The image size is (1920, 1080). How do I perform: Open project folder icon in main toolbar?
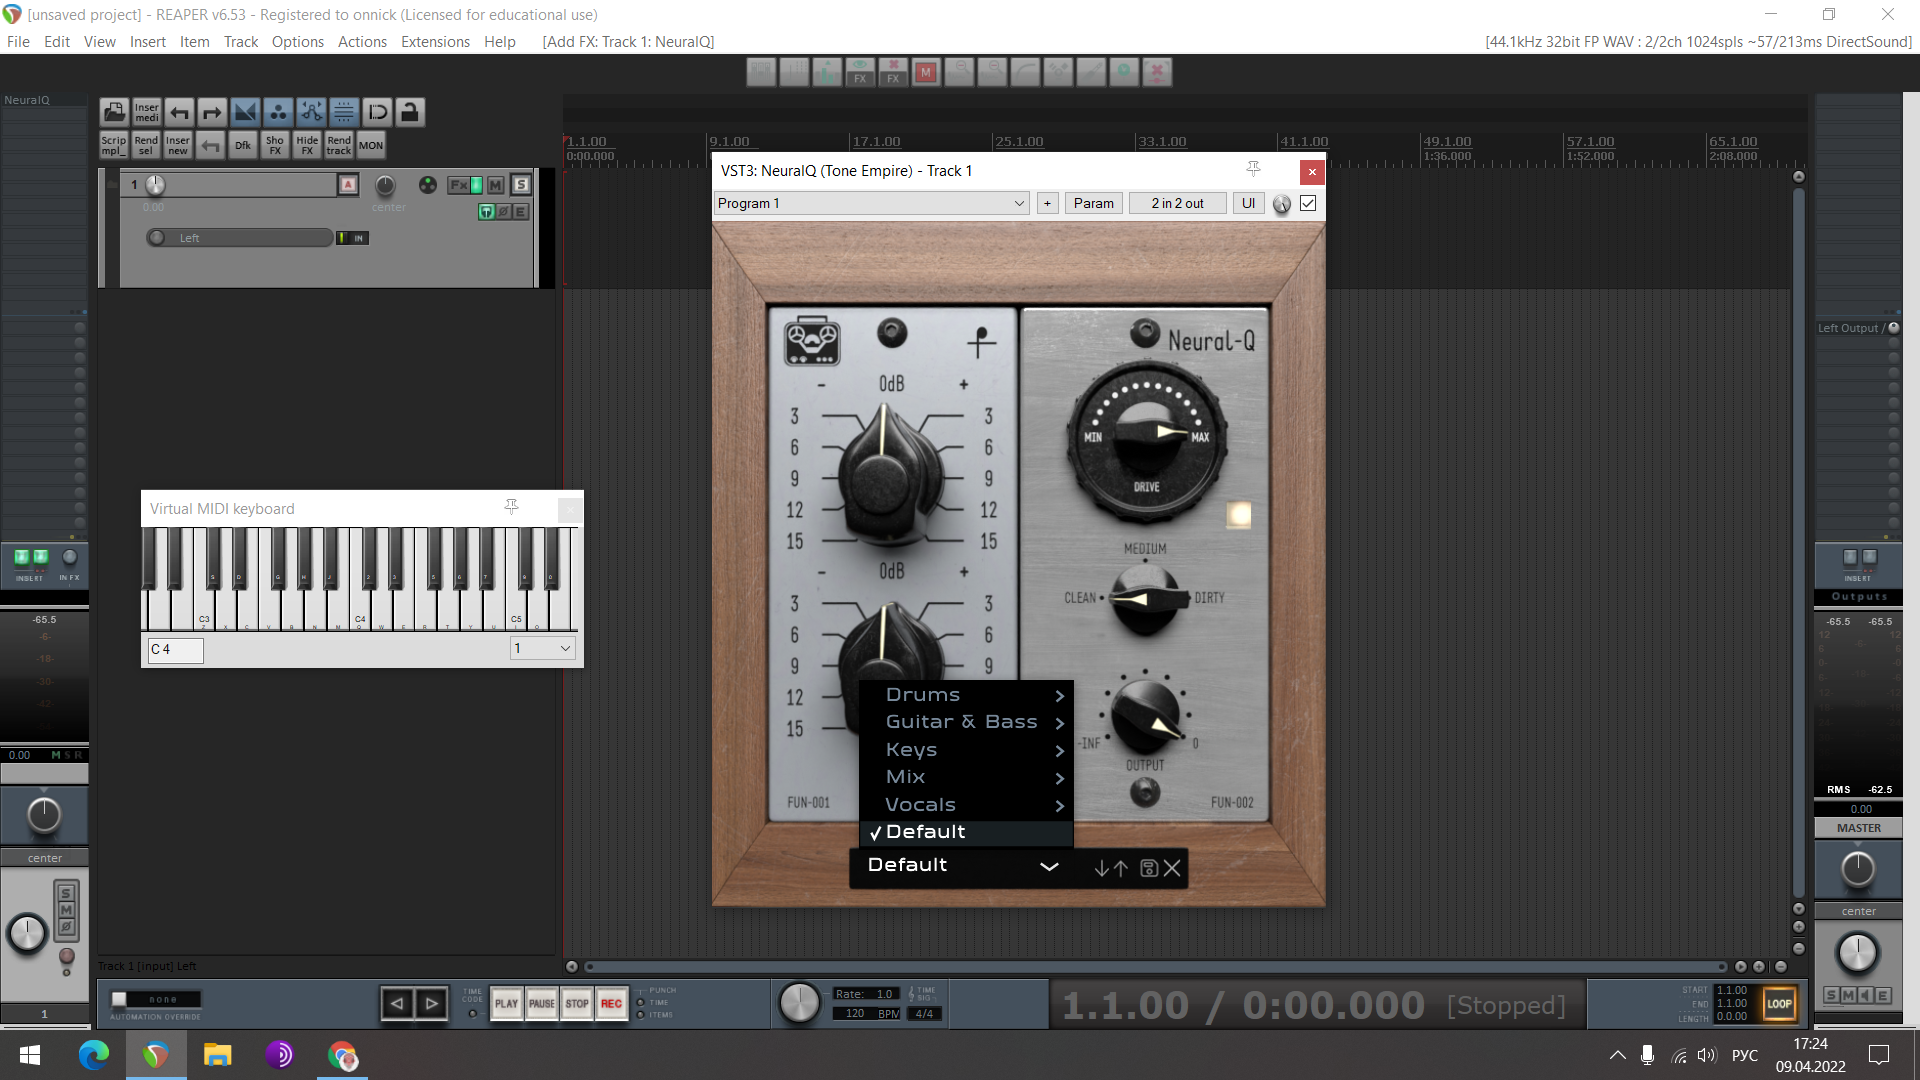pyautogui.click(x=114, y=112)
